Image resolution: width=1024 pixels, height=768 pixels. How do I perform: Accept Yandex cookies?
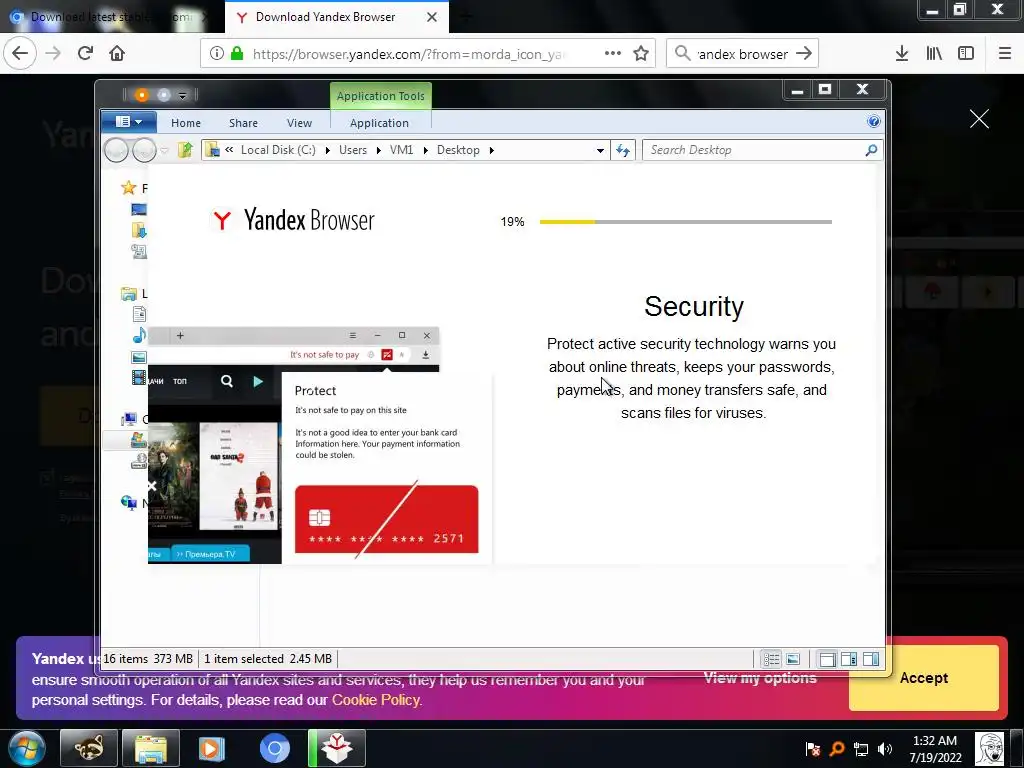tap(923, 678)
